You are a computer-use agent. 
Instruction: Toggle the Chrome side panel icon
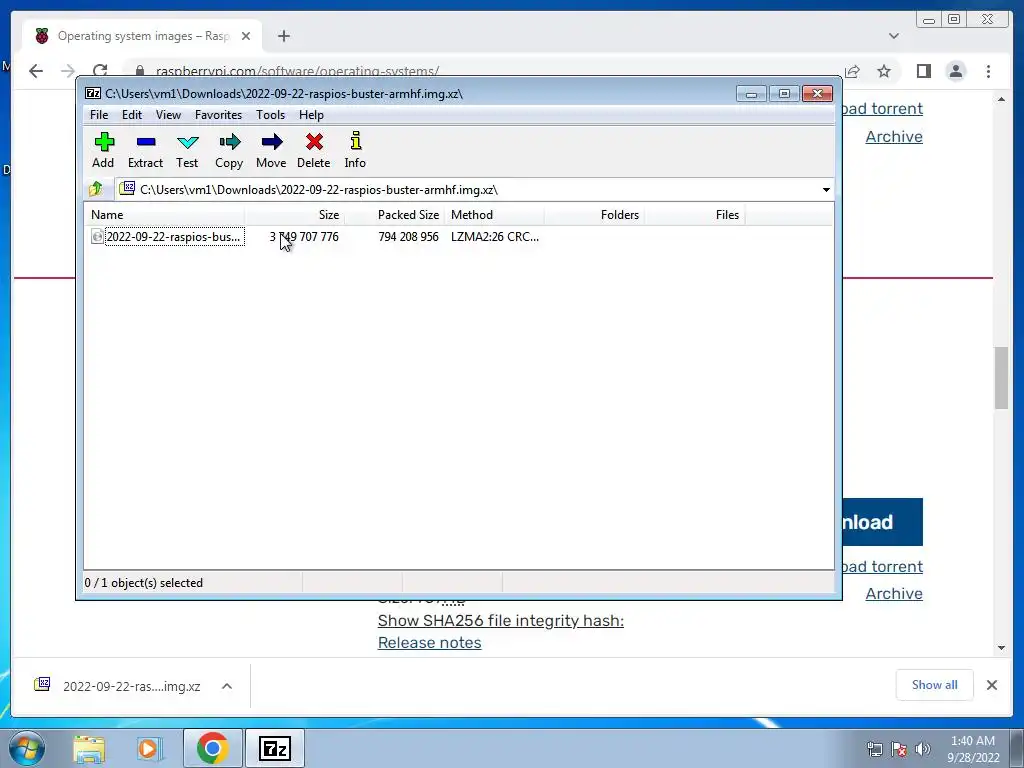[923, 71]
